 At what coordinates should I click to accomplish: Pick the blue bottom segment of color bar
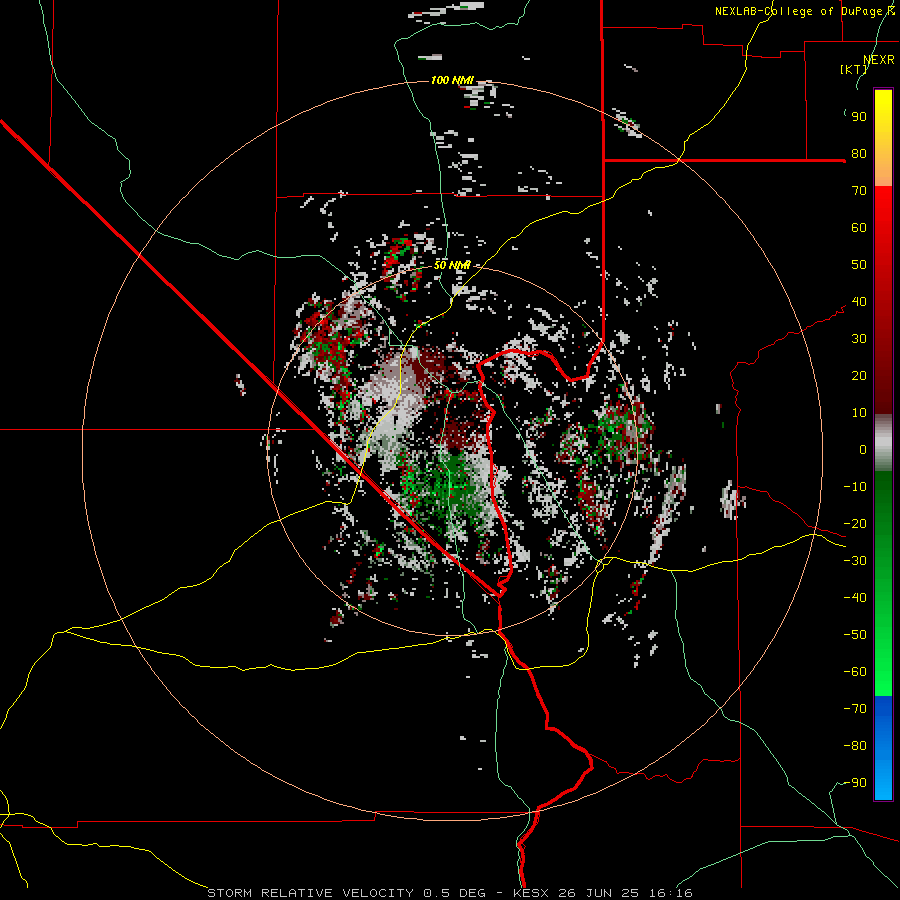(883, 748)
